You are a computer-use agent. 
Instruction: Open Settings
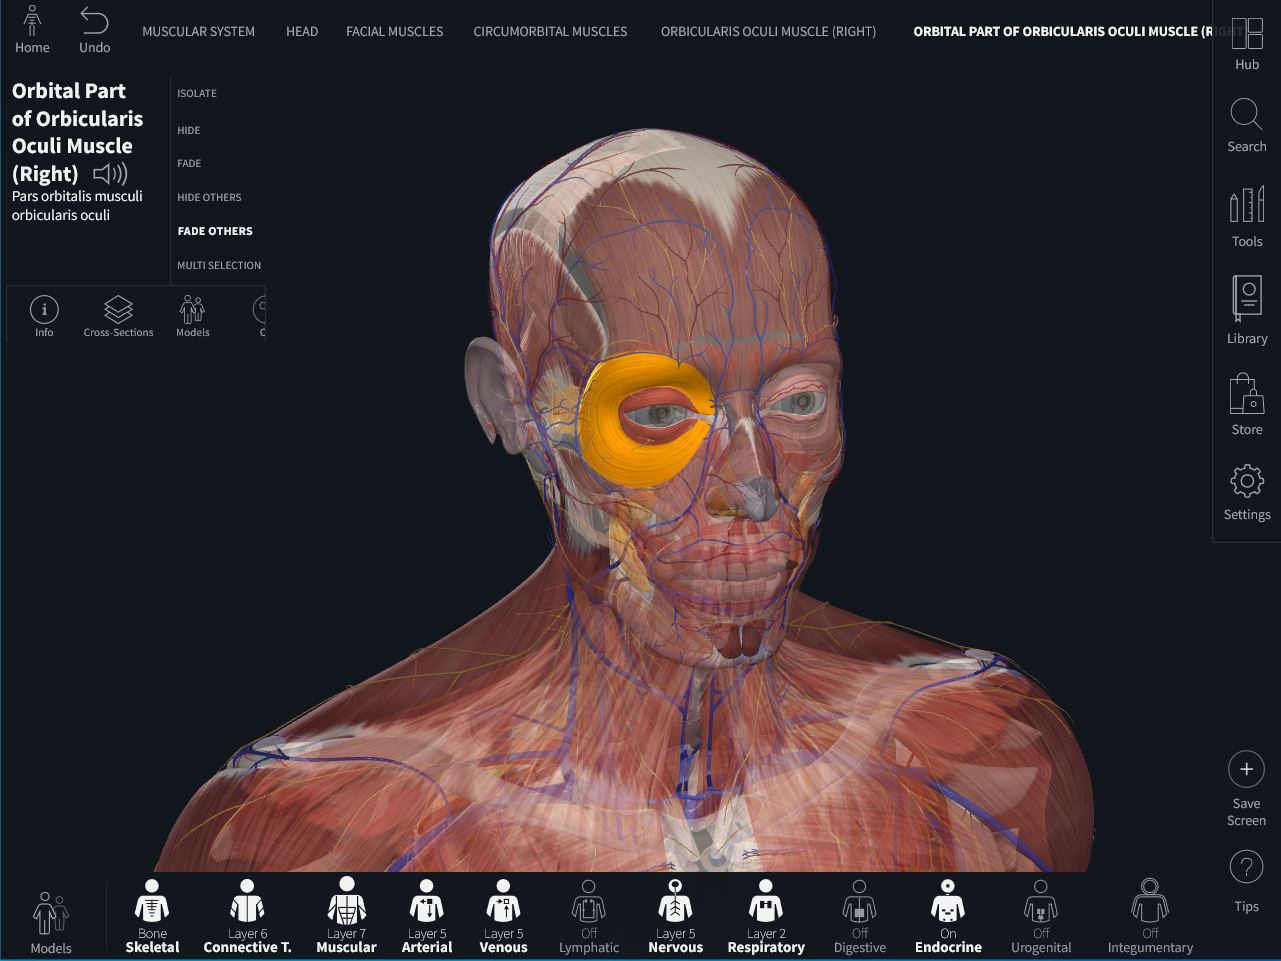click(1246, 493)
